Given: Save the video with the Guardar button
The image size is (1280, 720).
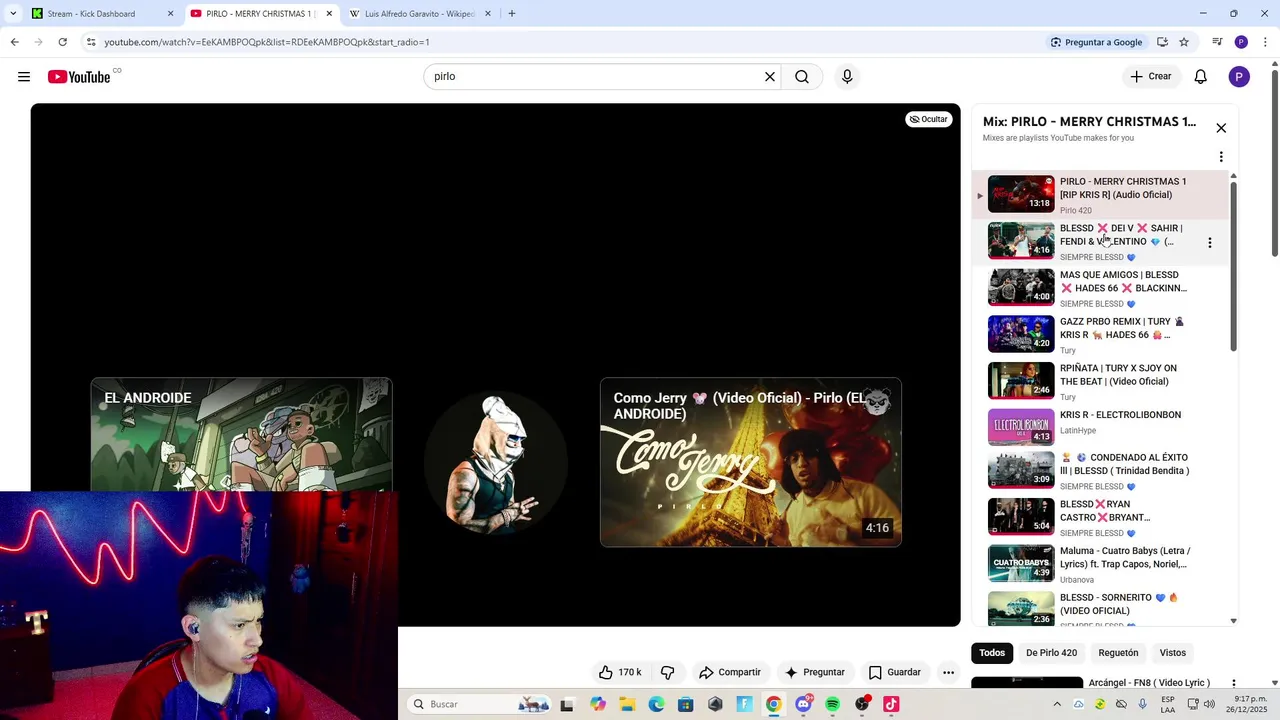Looking at the screenshot, I should pos(894,672).
